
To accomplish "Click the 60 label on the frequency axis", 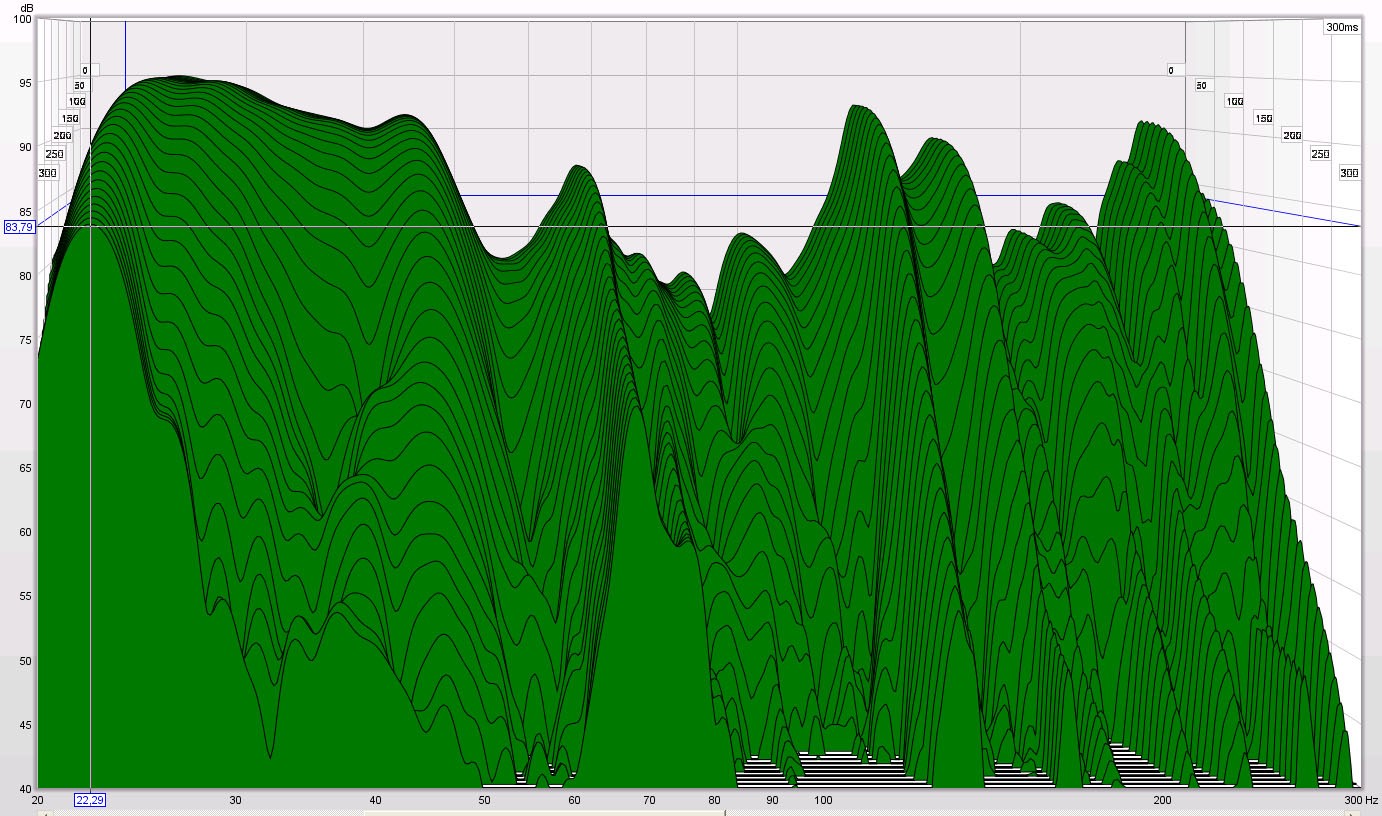I will (574, 800).
